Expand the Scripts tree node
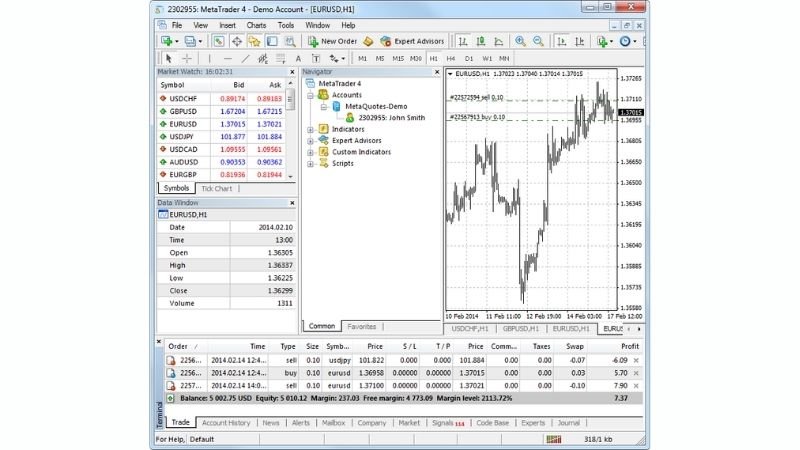 (x=310, y=164)
